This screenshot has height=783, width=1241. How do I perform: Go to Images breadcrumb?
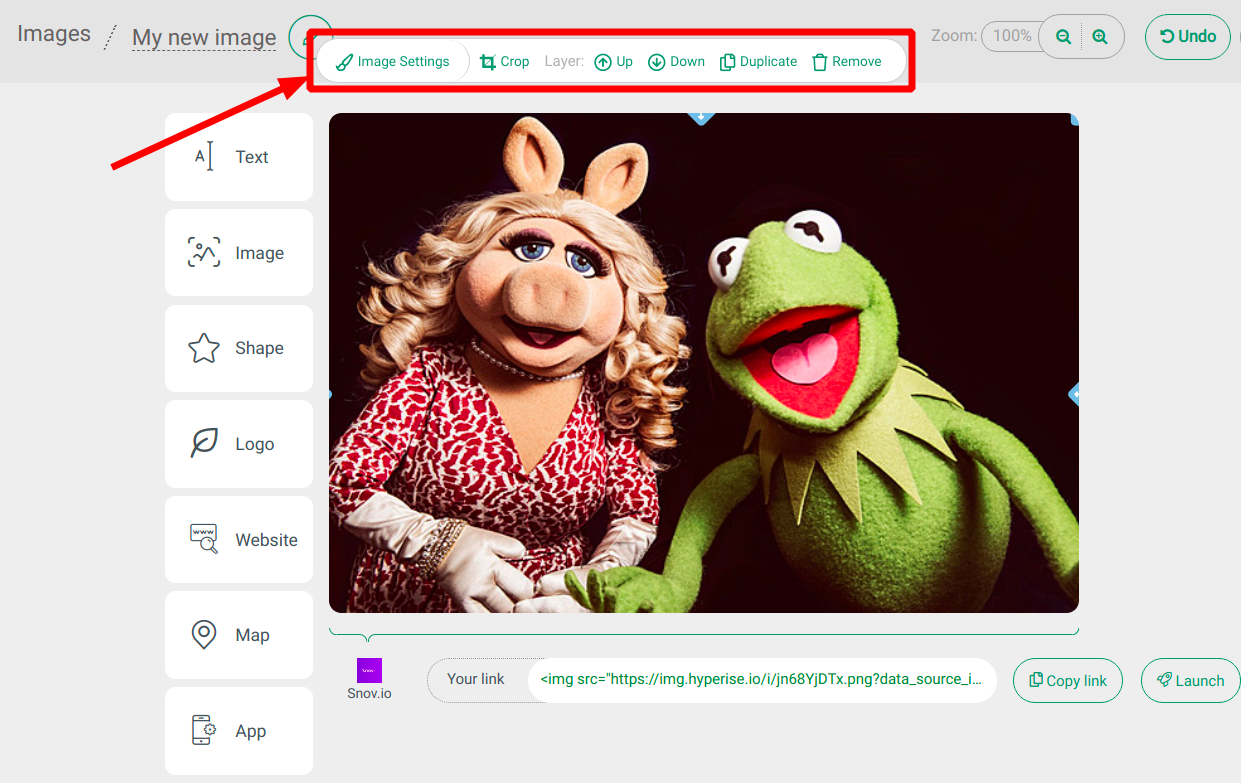(x=54, y=34)
